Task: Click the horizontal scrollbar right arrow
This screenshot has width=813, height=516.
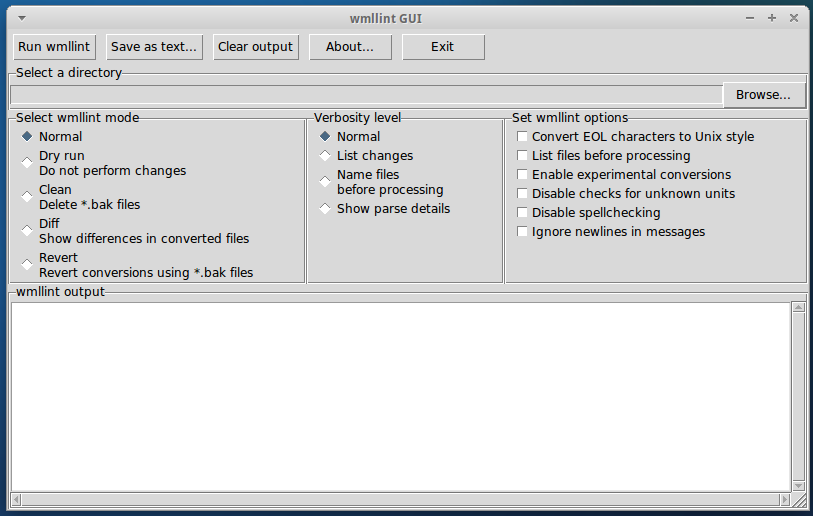Action: click(x=784, y=499)
